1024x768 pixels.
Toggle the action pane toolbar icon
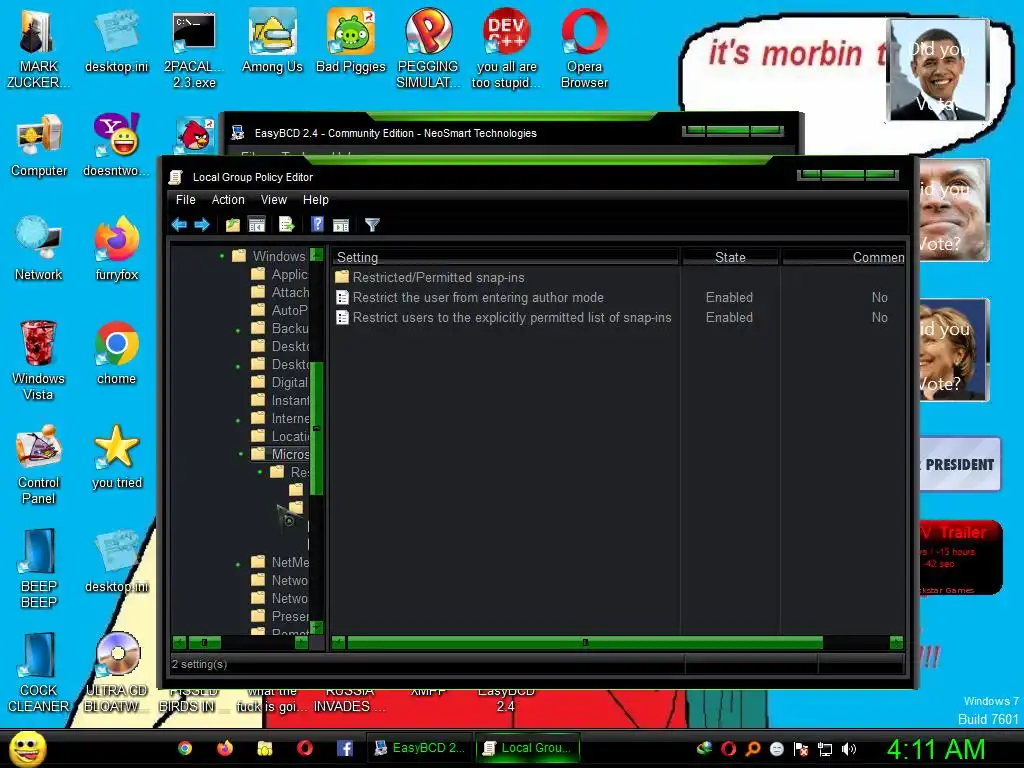coord(341,225)
